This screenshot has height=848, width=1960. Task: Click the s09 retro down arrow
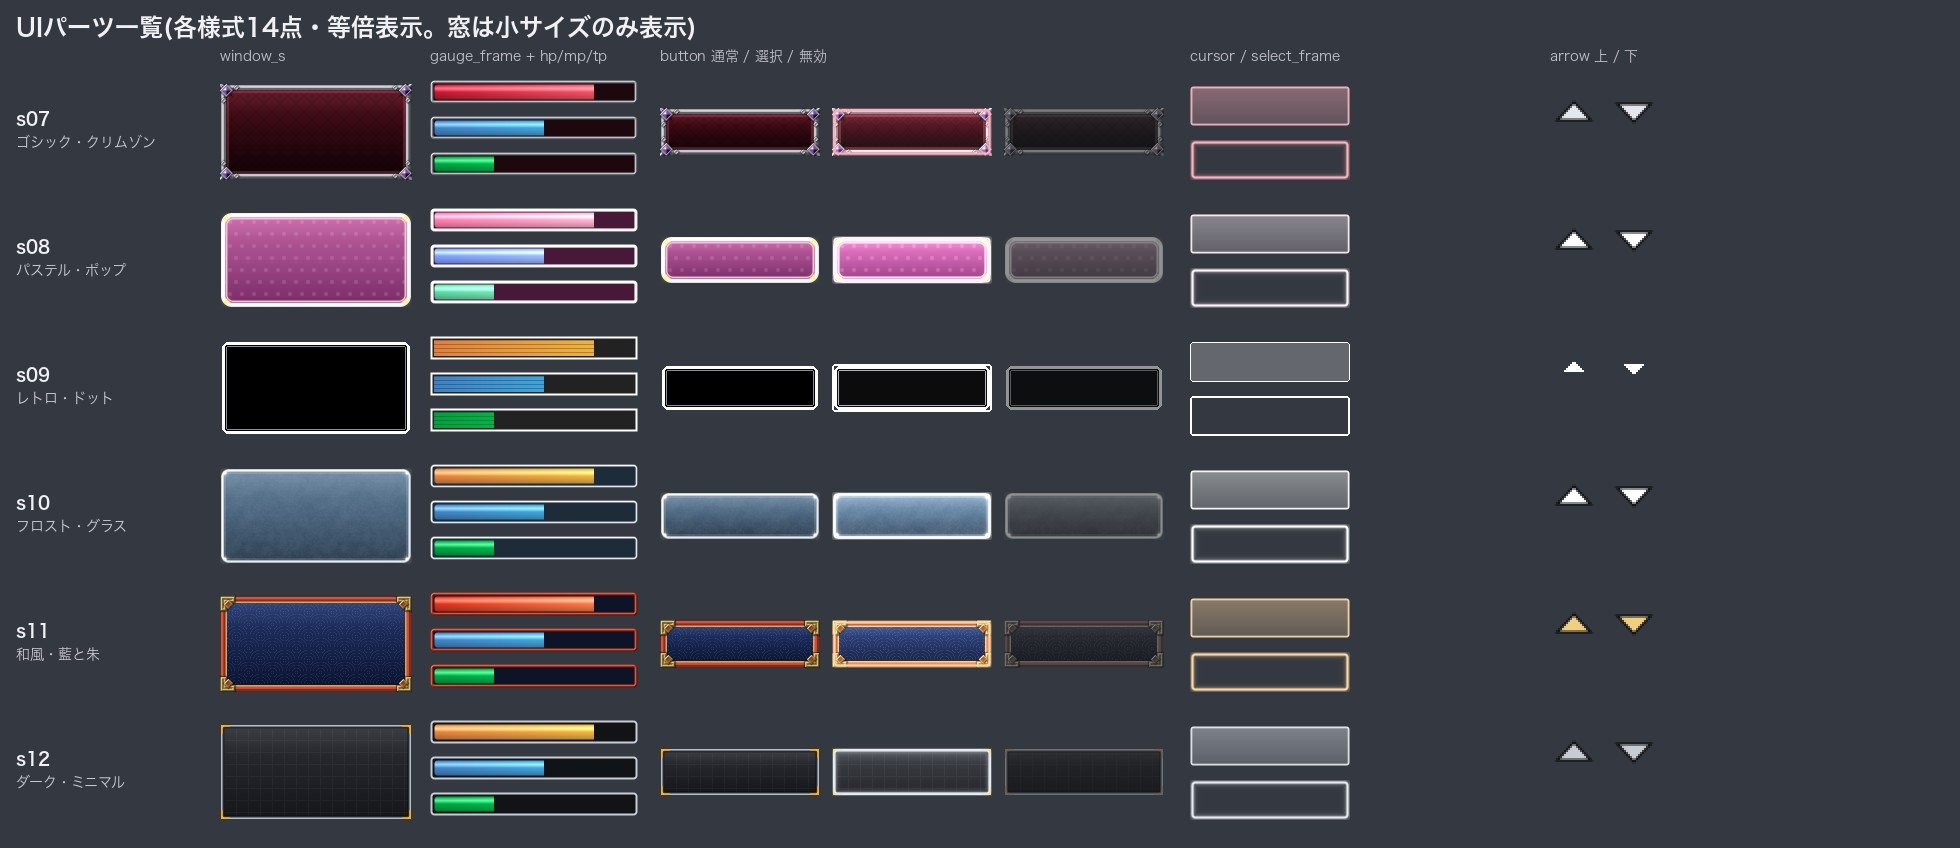(x=1634, y=368)
